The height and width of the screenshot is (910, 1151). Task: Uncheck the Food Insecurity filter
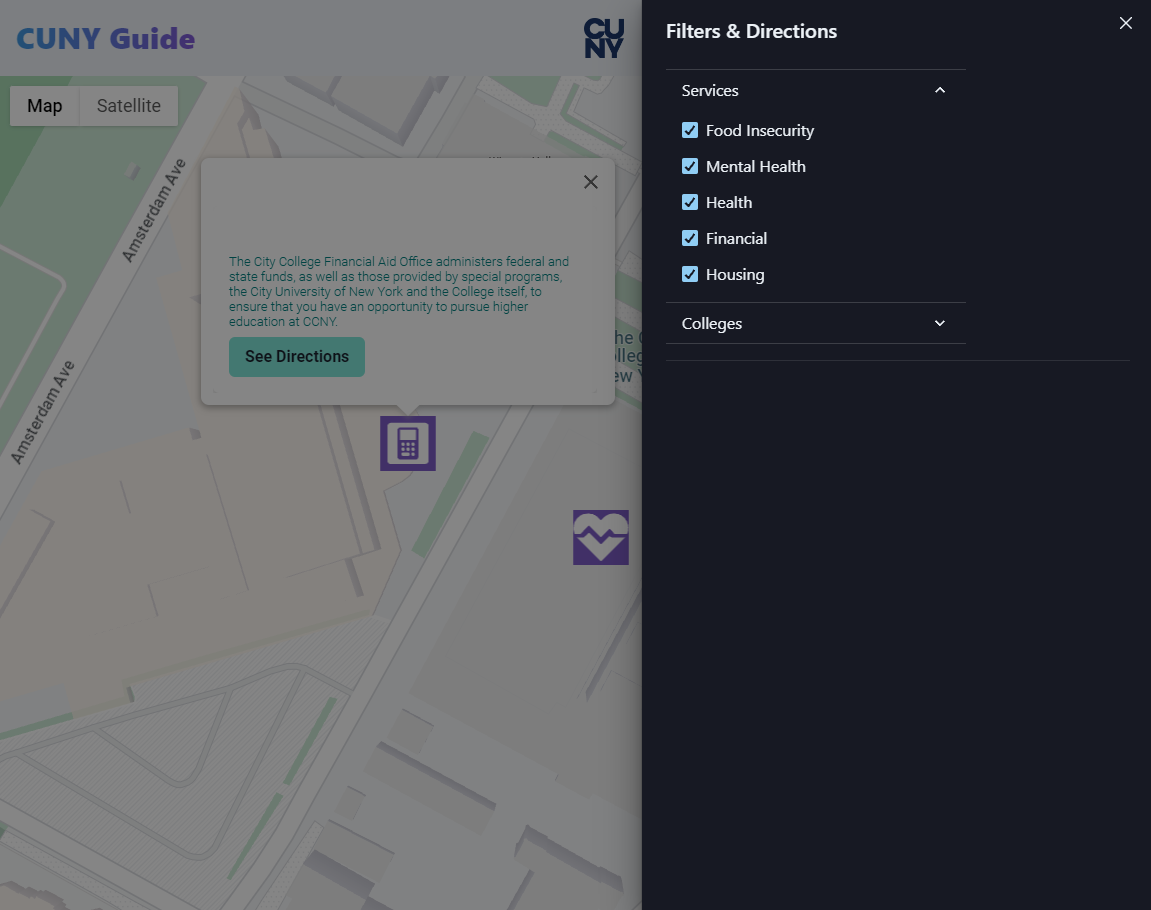coord(690,131)
